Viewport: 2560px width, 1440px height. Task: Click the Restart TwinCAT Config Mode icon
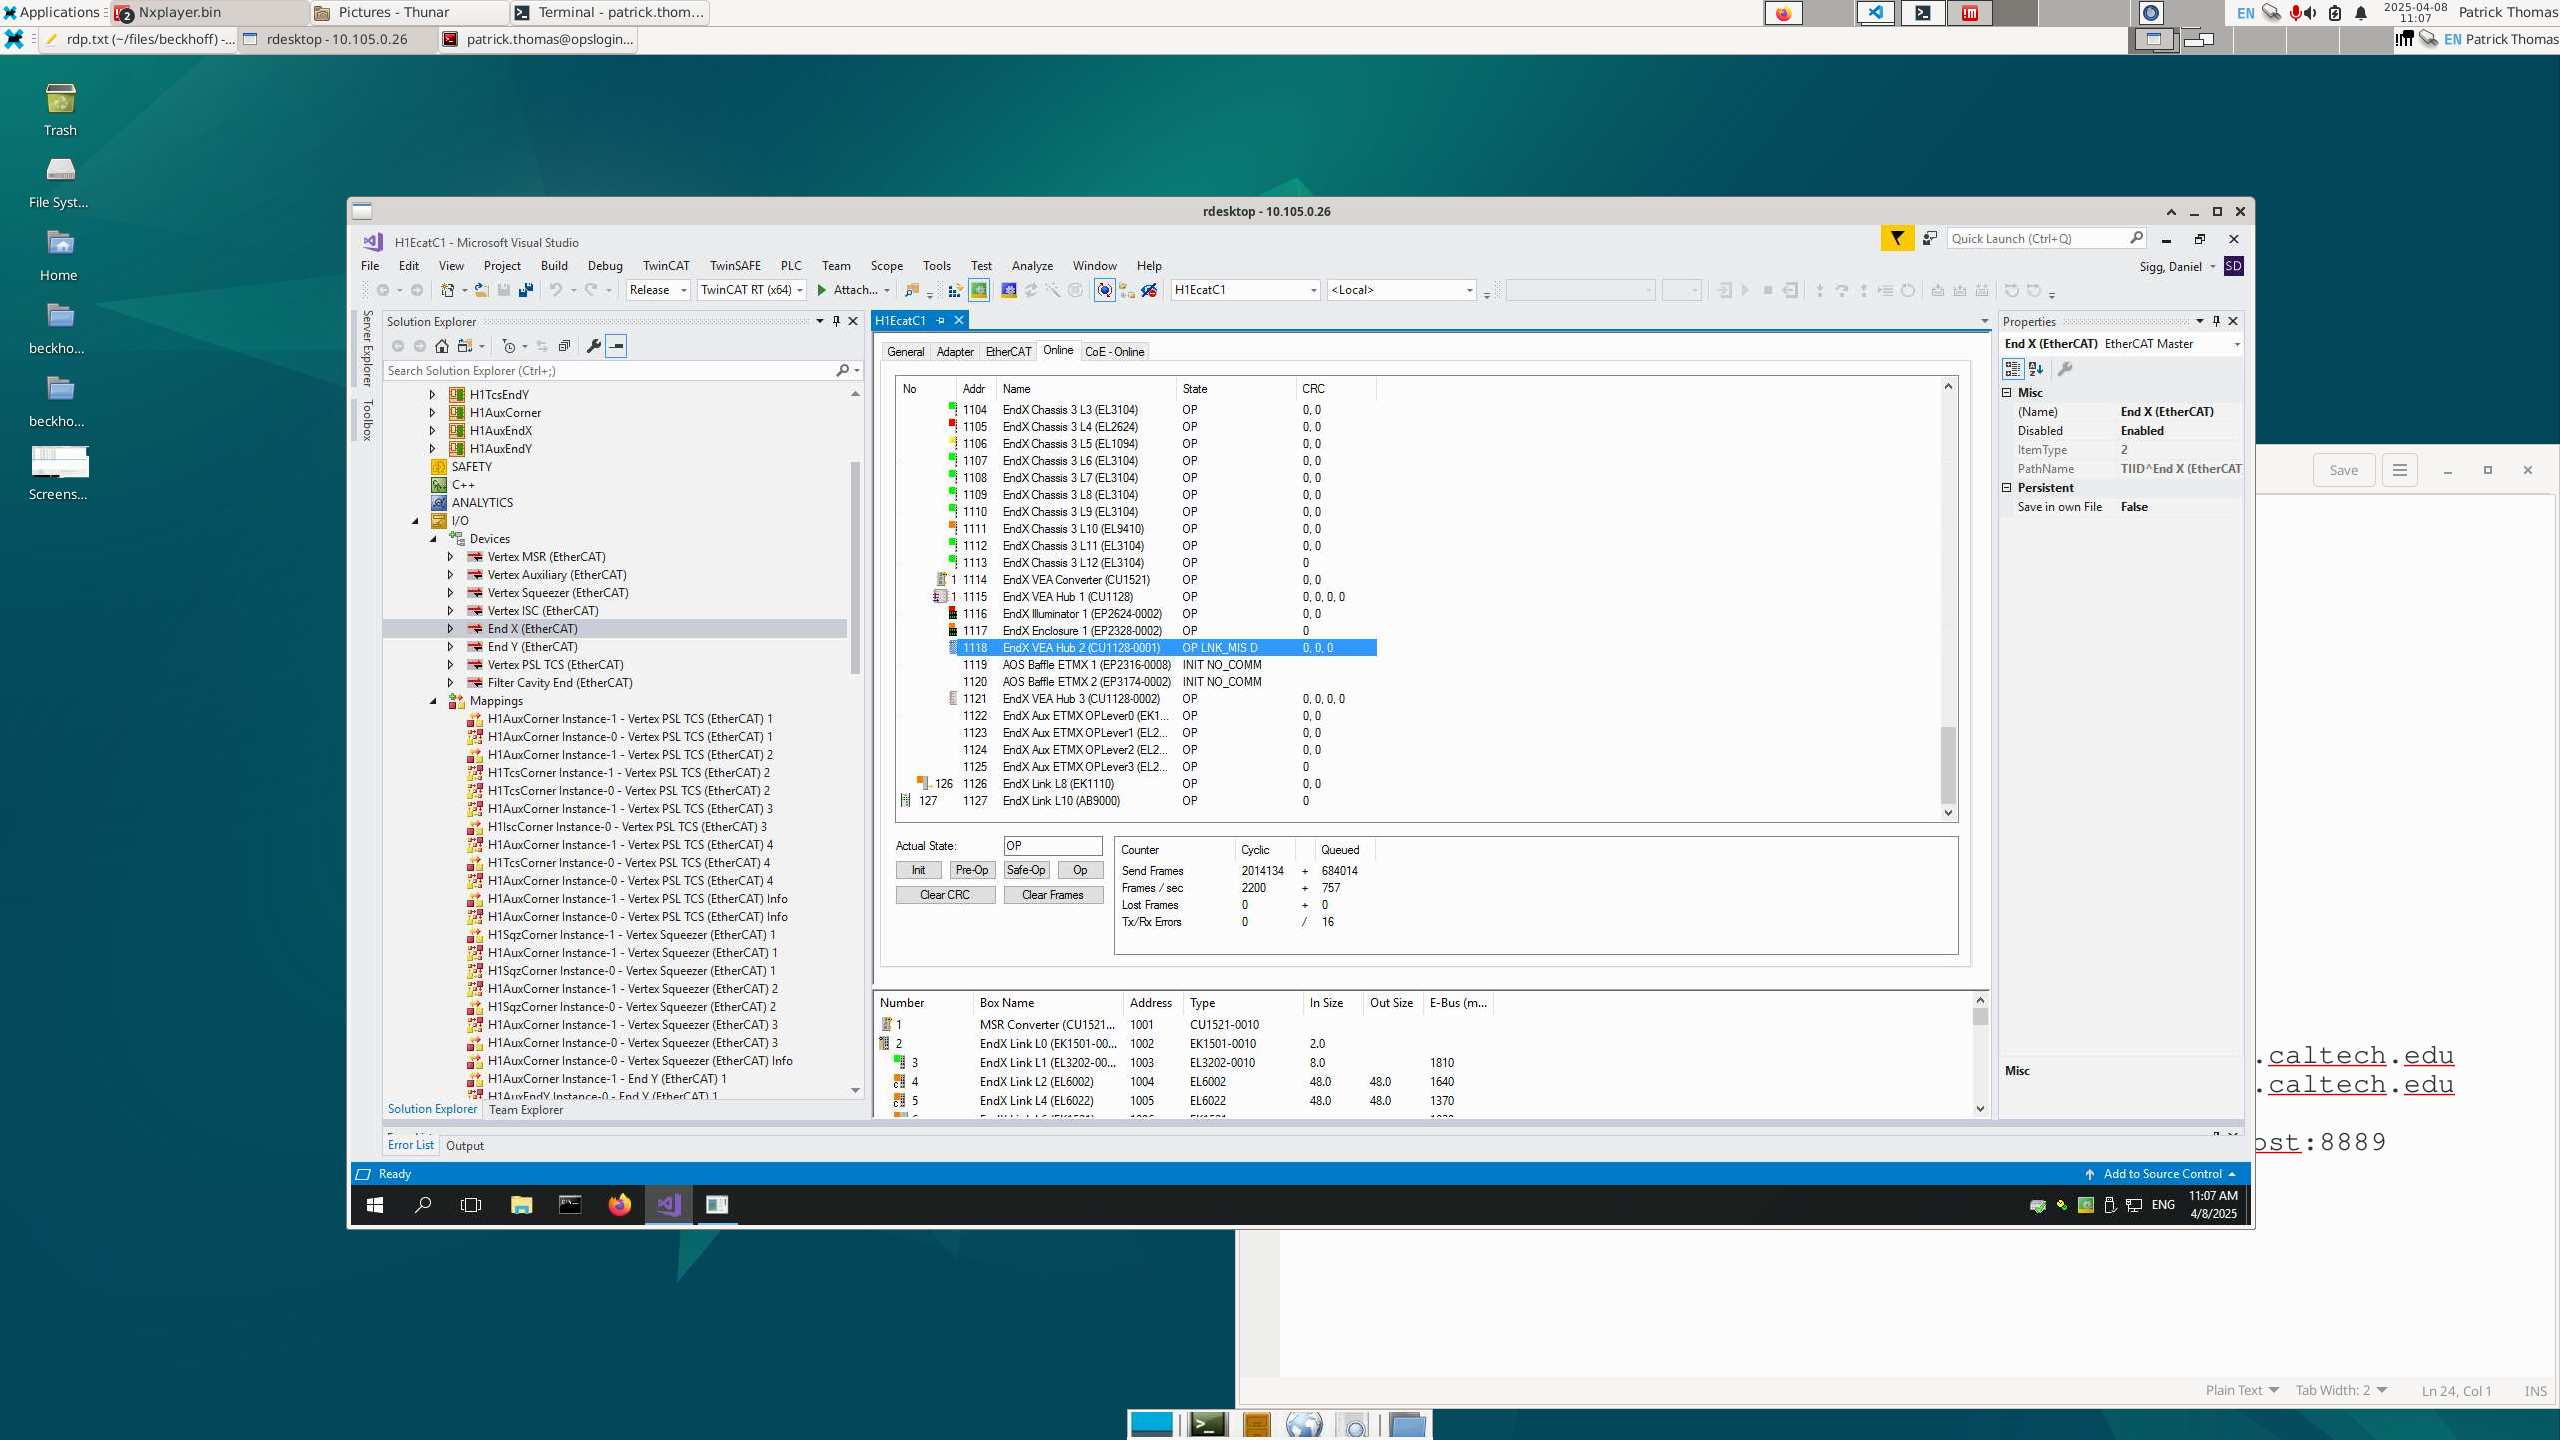coord(1008,290)
